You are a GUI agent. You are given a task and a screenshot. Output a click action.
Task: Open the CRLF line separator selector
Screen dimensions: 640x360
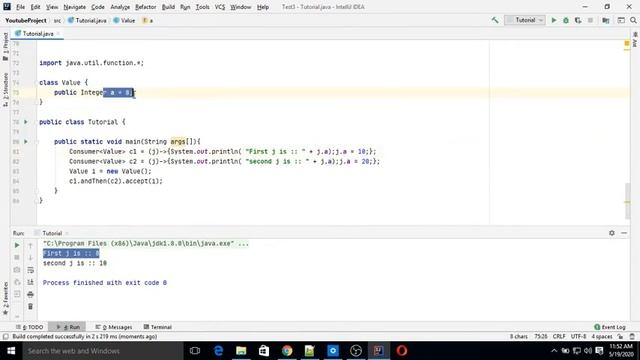coord(559,337)
